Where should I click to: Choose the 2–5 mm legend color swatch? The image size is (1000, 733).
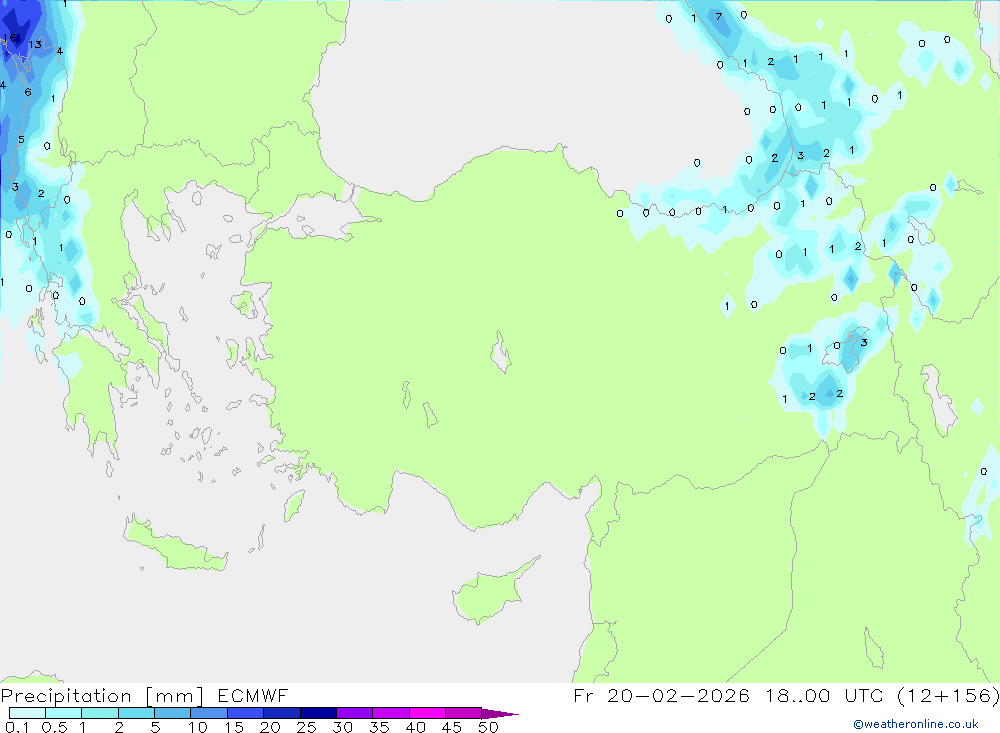(x=136, y=713)
